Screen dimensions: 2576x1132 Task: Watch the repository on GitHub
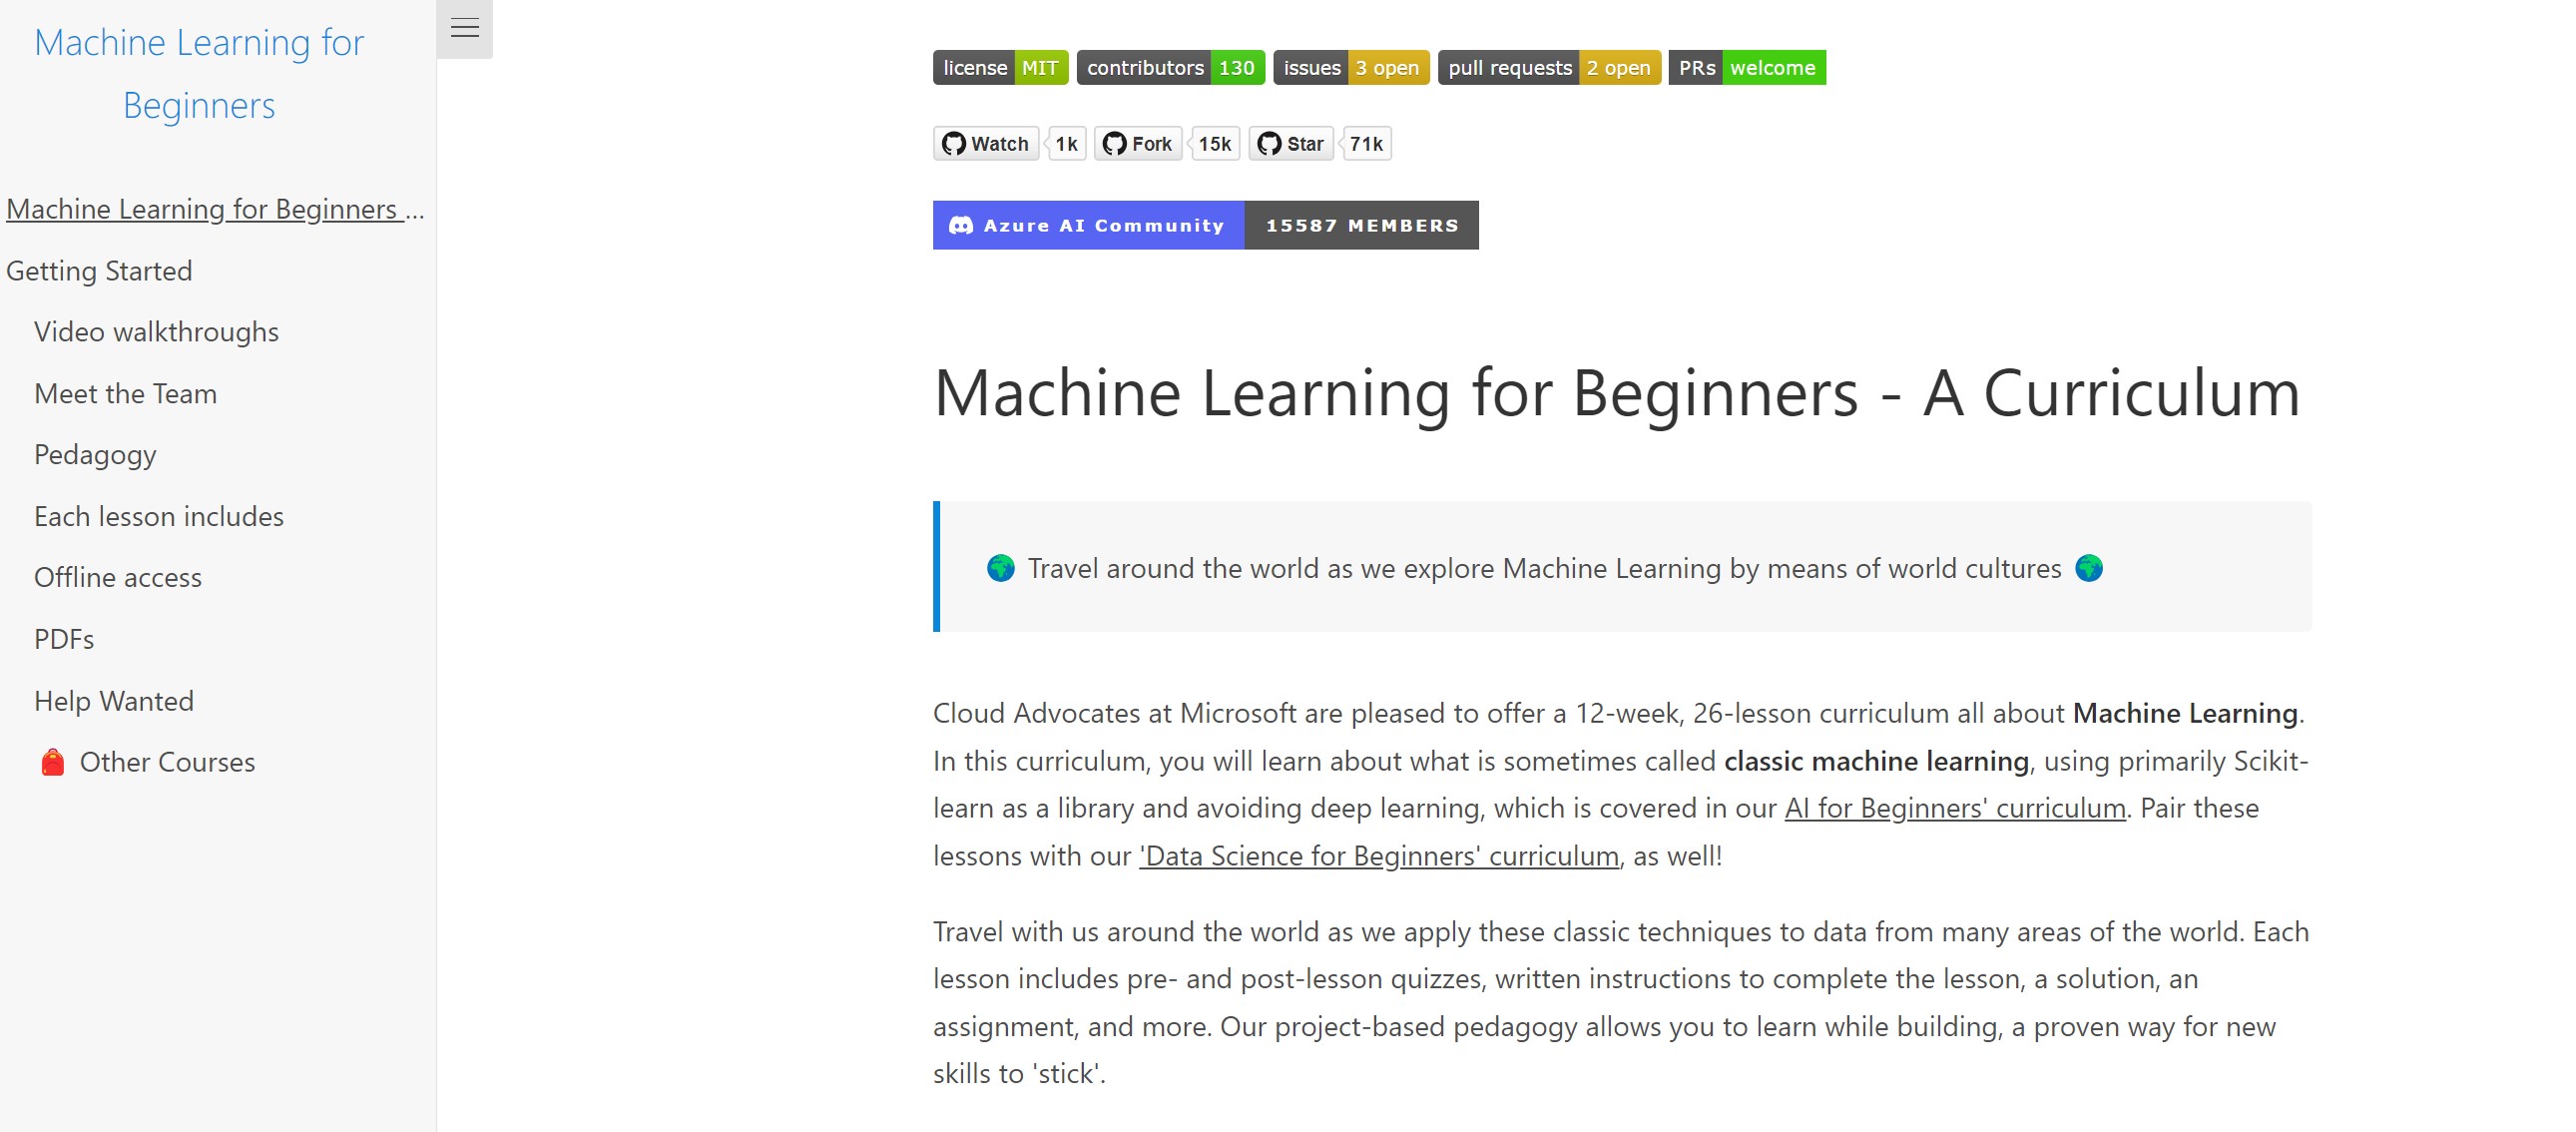[x=986, y=143]
